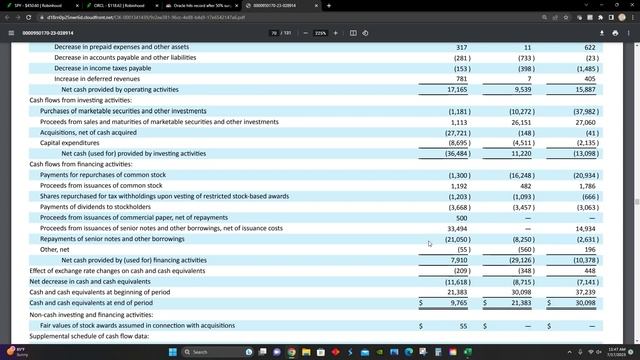Screen dimensions: 640x360
Task: Open Chrome three-dot menu
Action: (x=633, y=18)
